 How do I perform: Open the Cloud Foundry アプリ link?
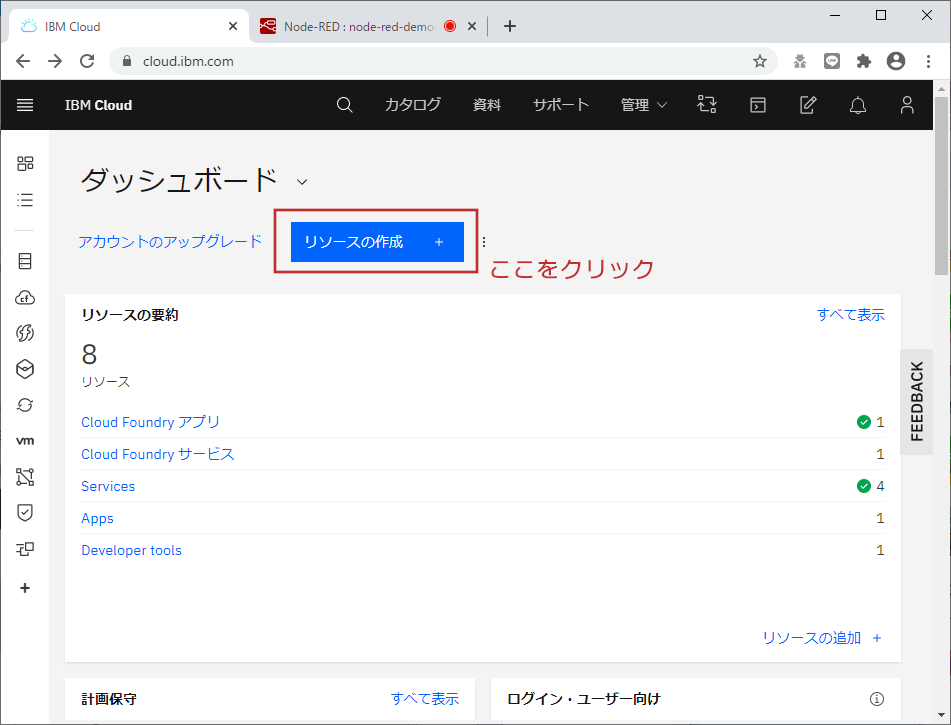(x=150, y=422)
